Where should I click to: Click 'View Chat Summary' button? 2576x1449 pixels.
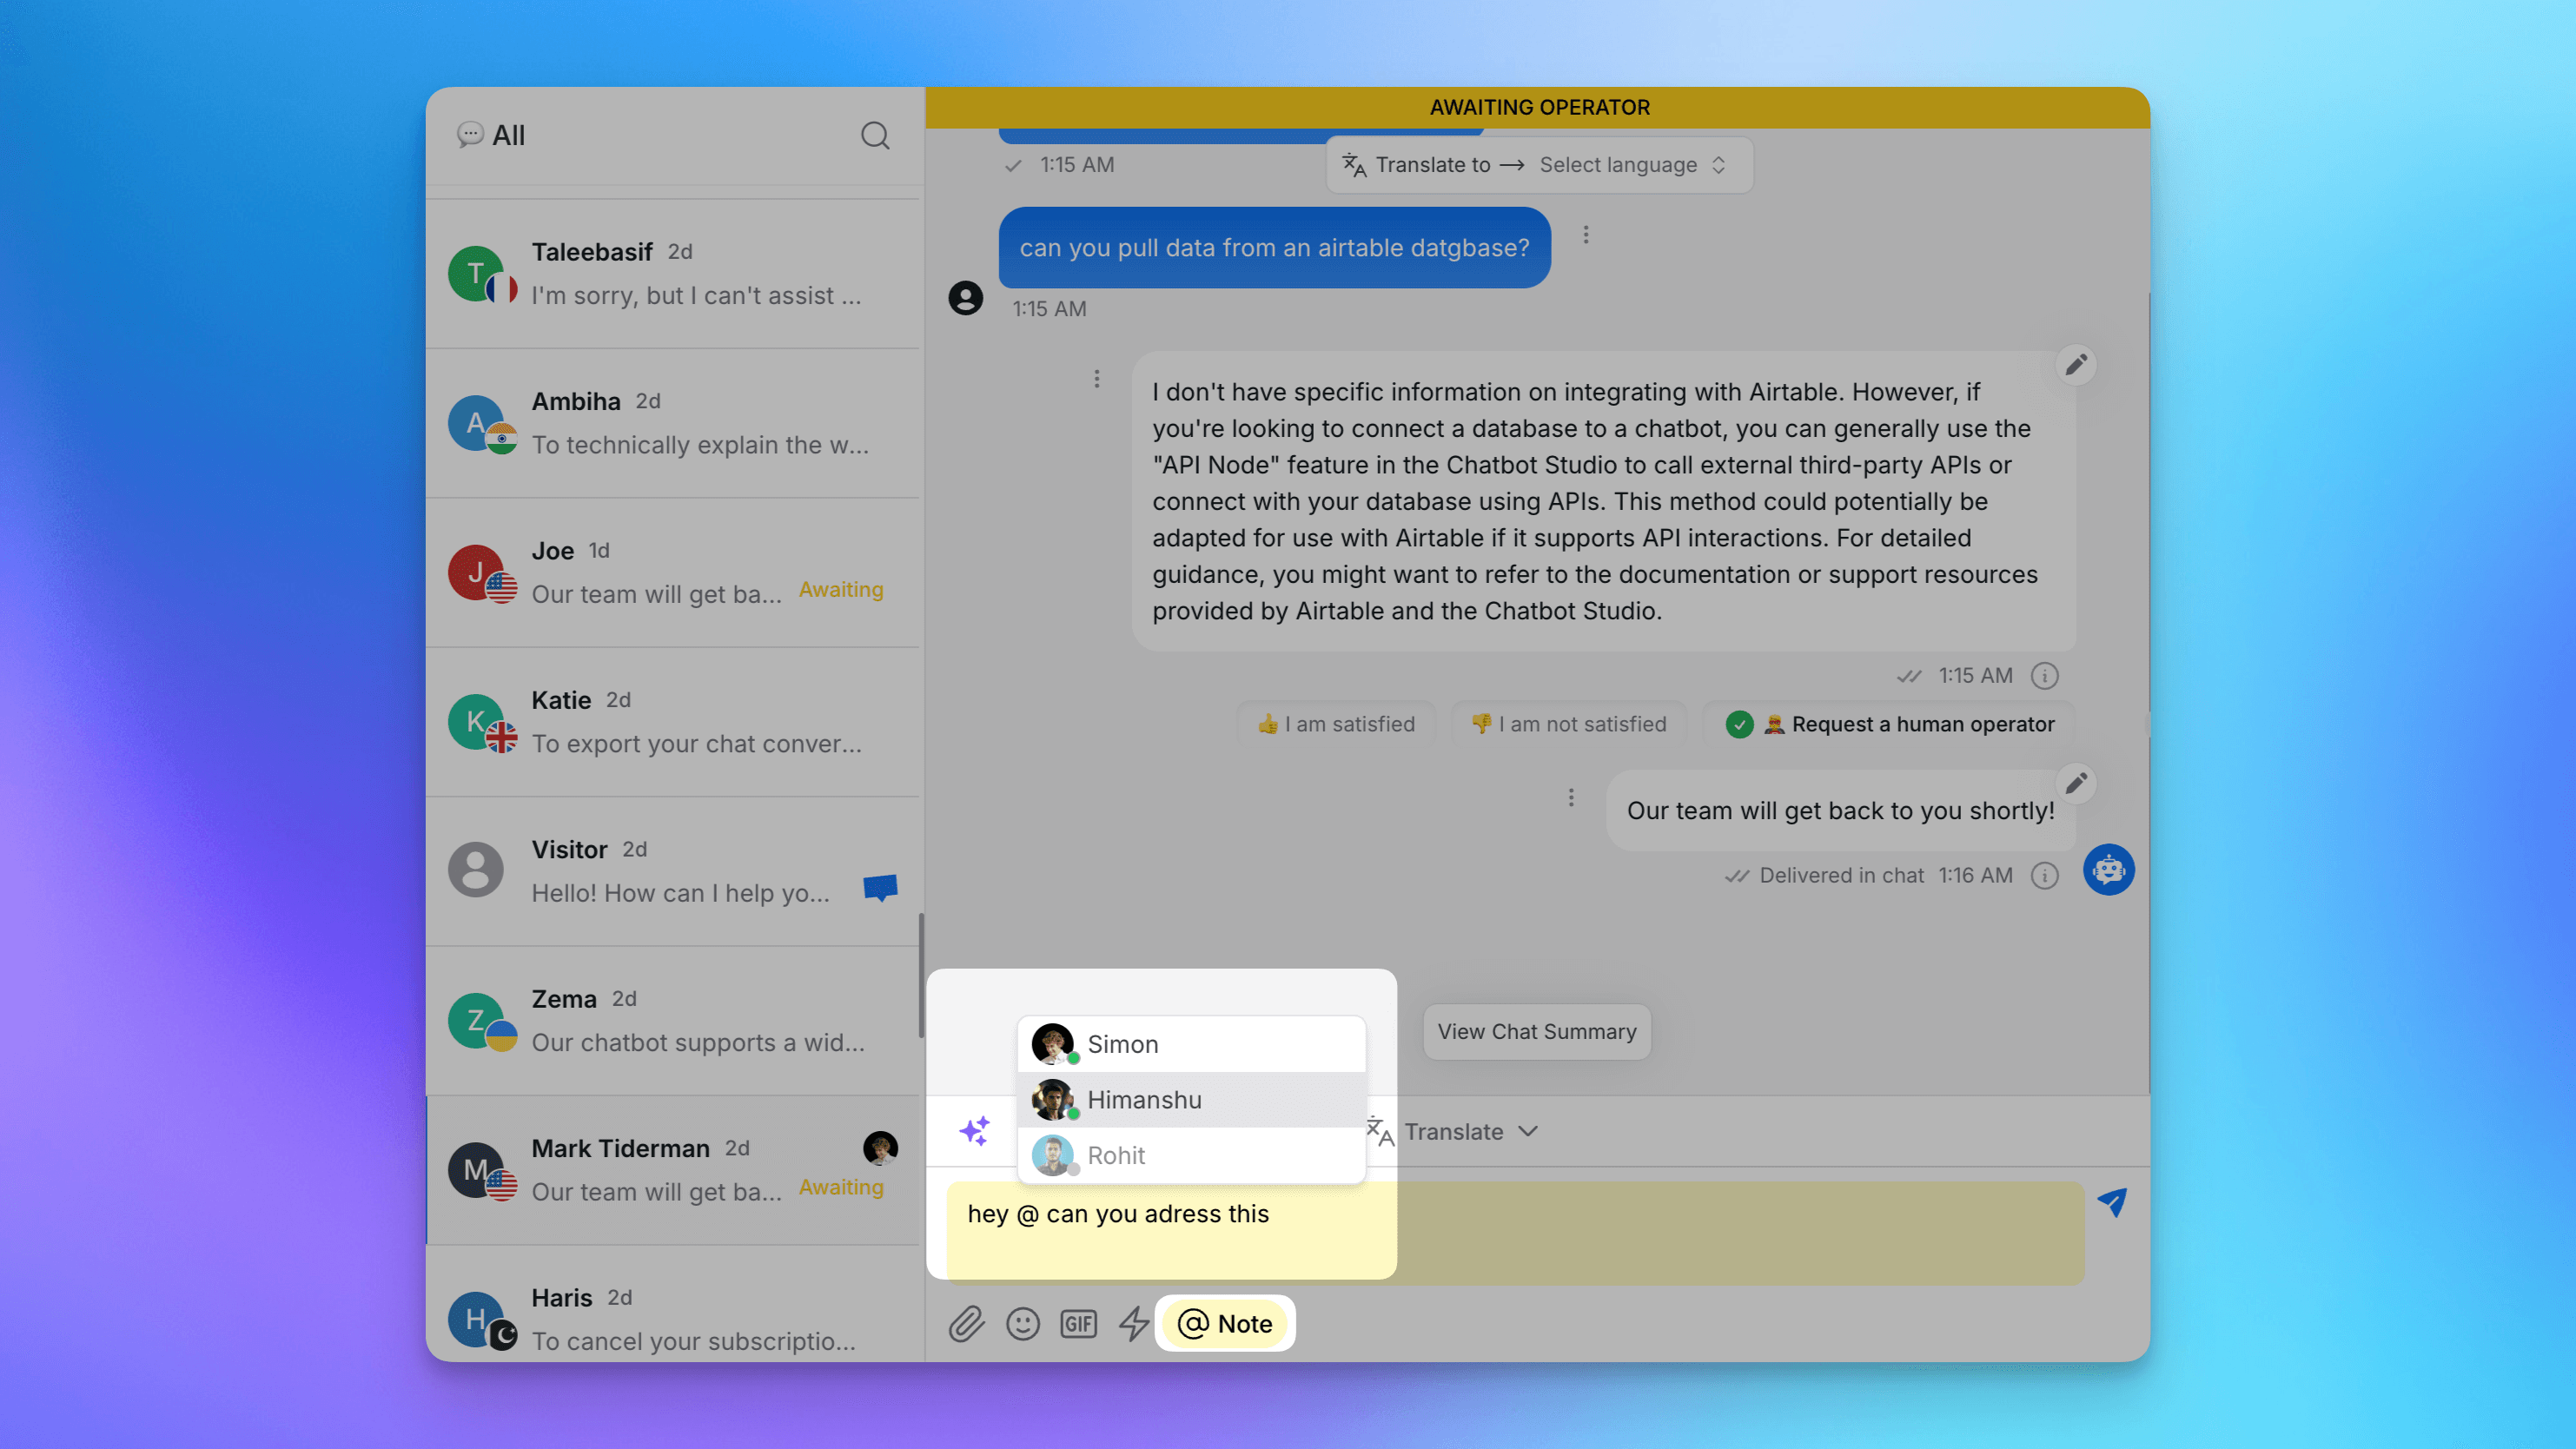click(x=1536, y=1031)
